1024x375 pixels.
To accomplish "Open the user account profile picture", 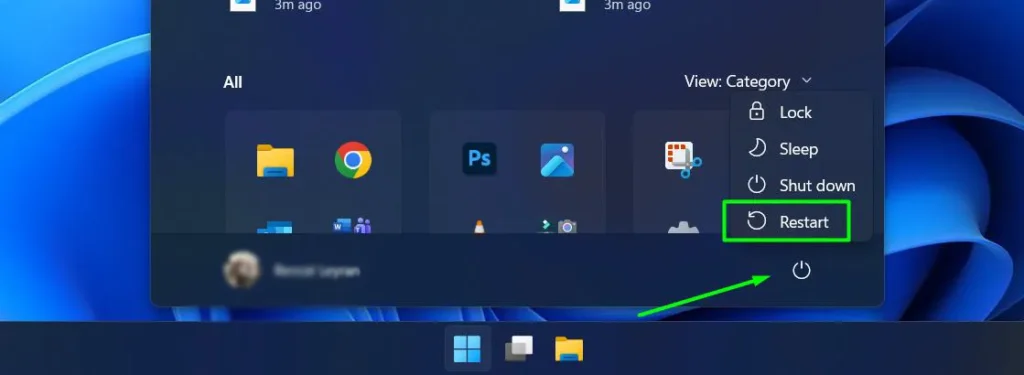I will tap(241, 270).
